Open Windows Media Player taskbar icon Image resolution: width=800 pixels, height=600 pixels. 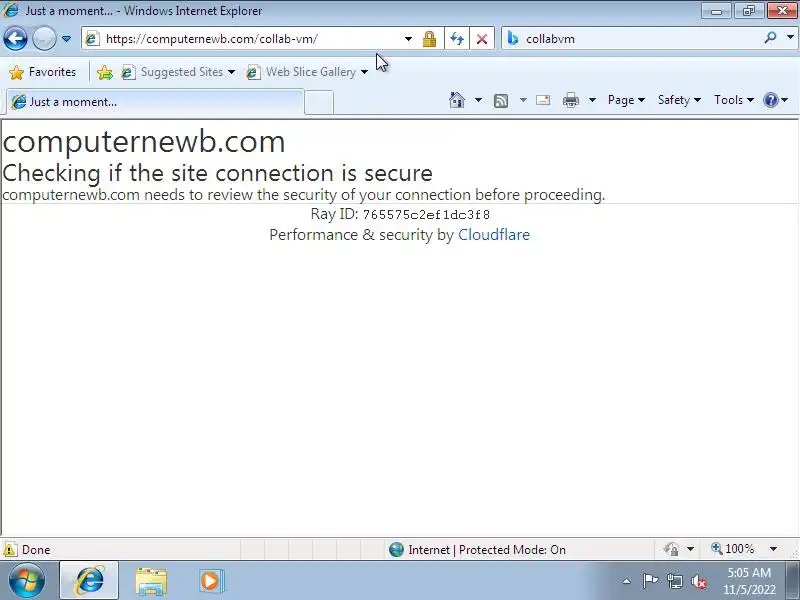(x=210, y=581)
